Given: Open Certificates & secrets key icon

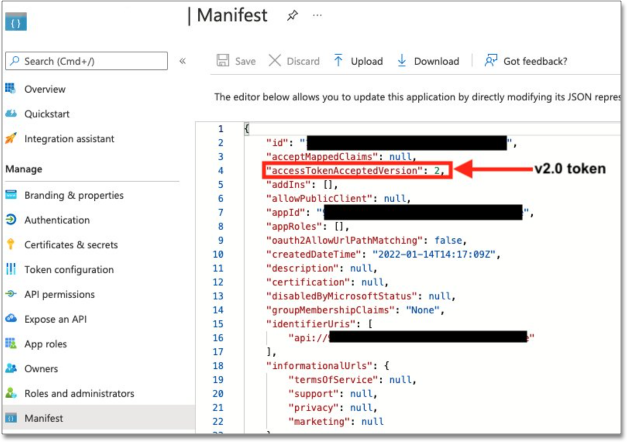Looking at the screenshot, I should tap(11, 244).
